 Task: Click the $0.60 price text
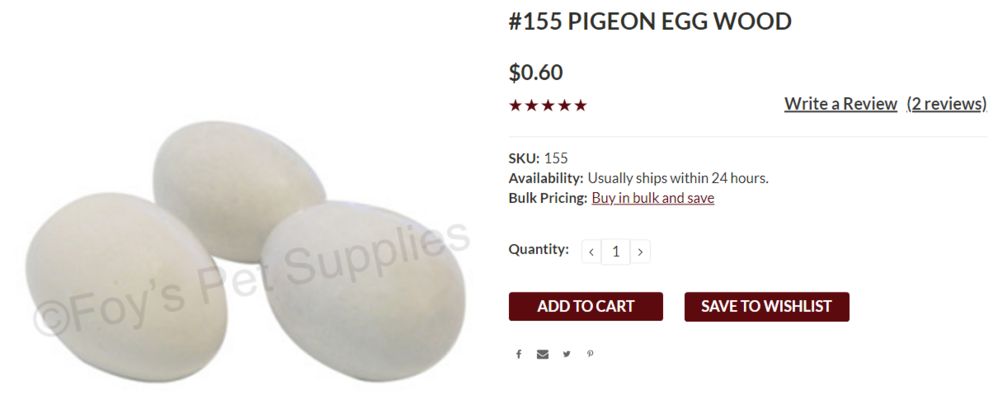[x=536, y=72]
